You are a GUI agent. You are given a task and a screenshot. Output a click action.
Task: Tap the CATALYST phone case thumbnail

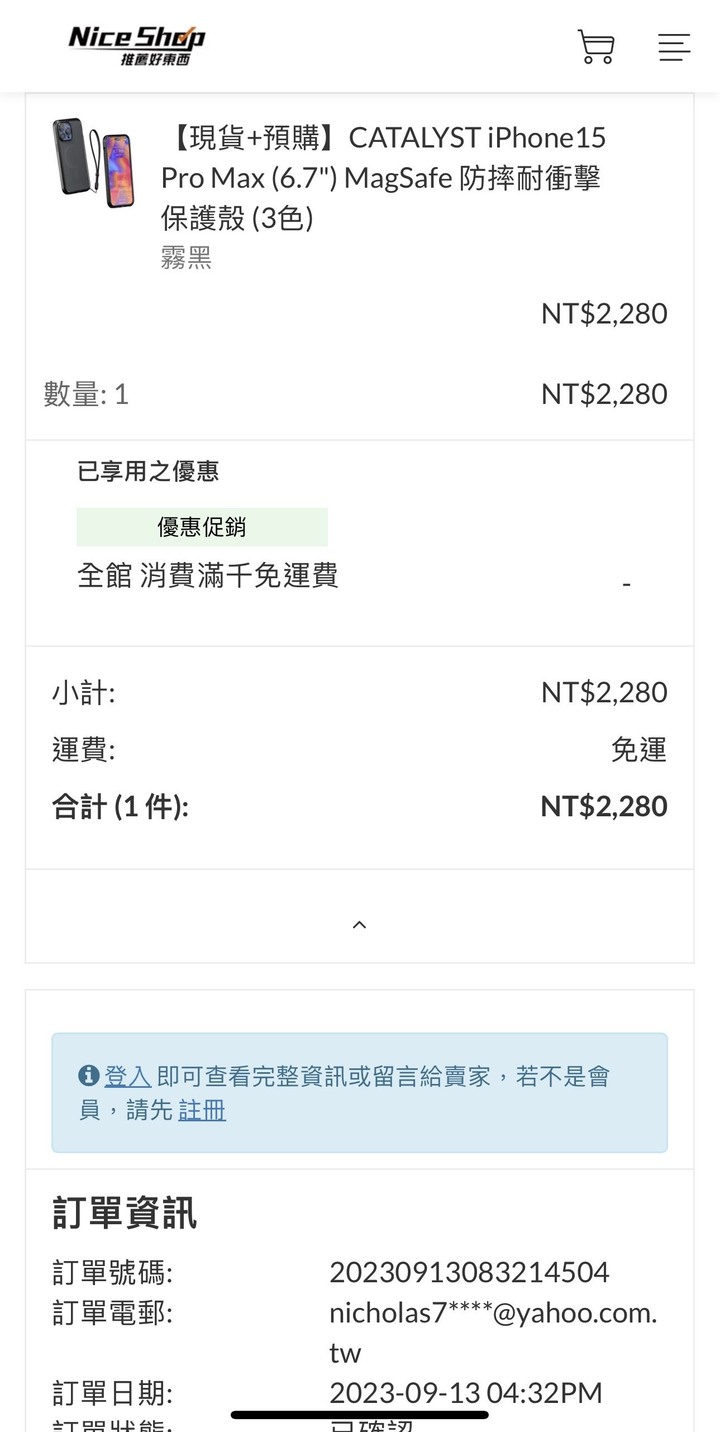[94, 162]
